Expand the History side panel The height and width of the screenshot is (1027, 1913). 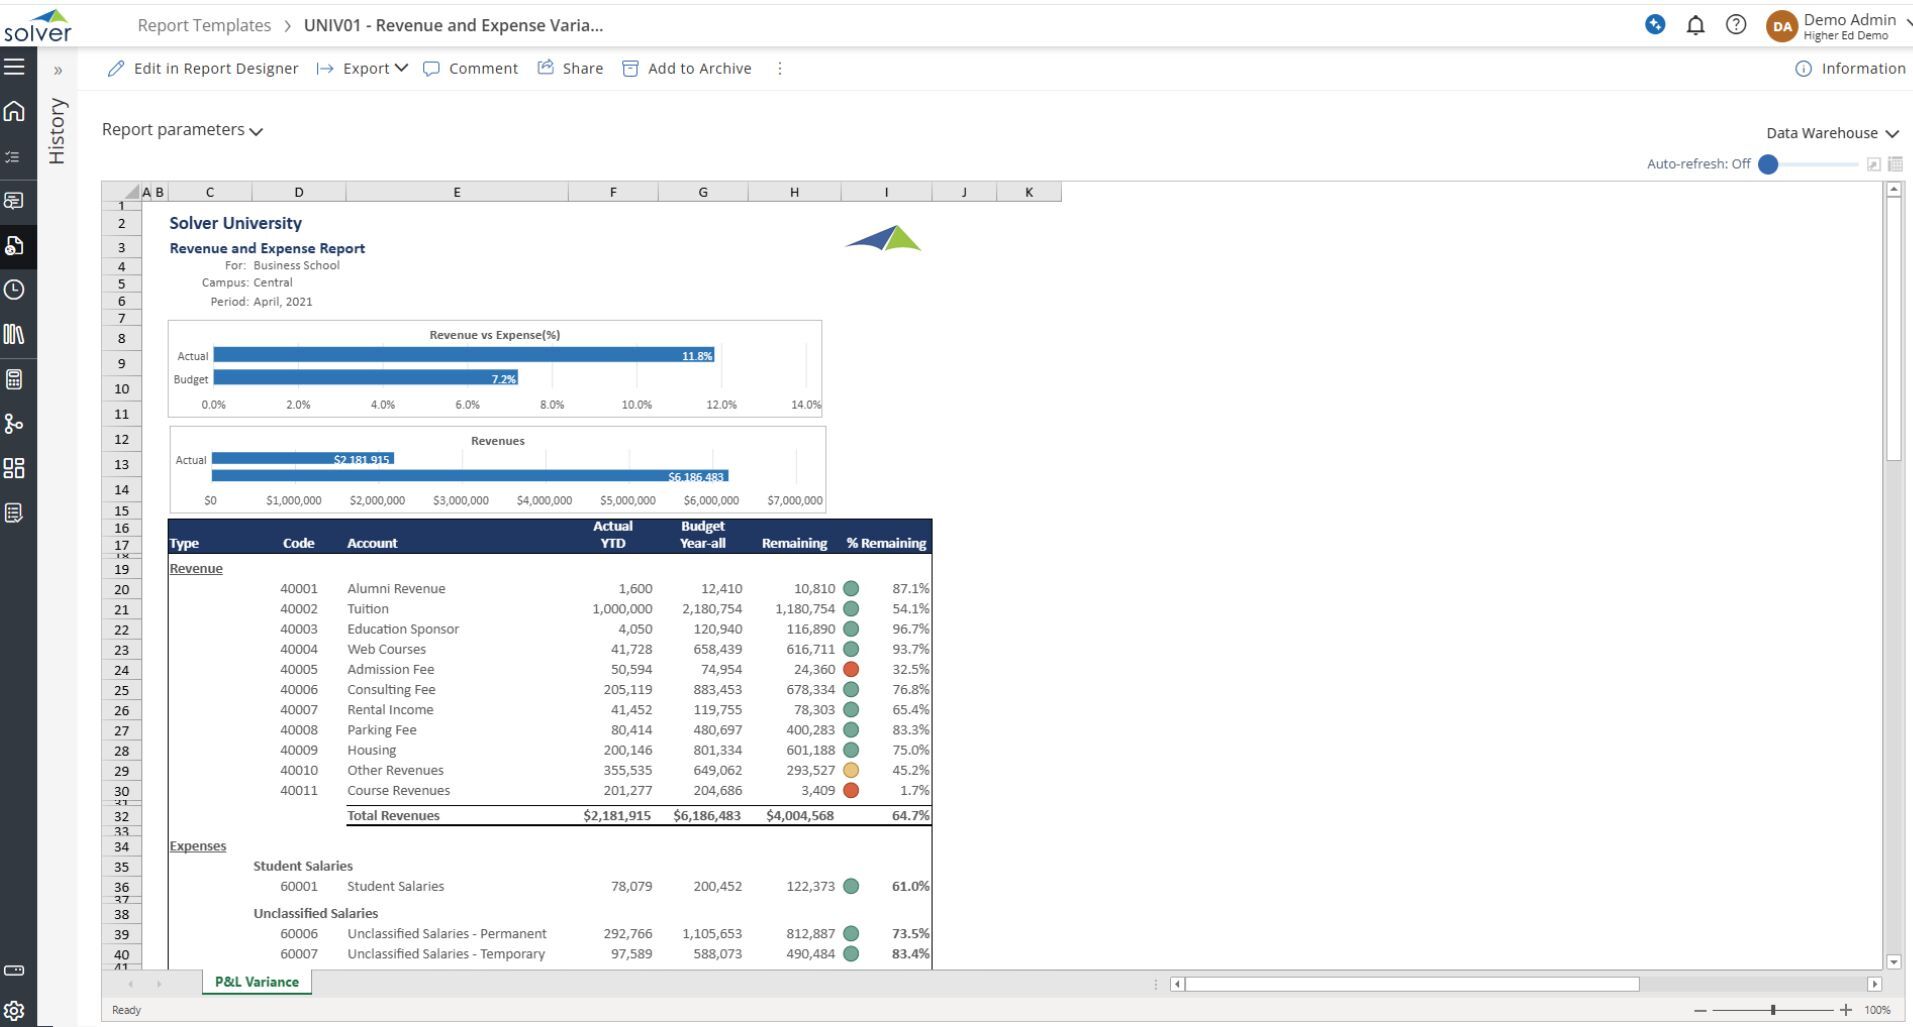coord(57,71)
